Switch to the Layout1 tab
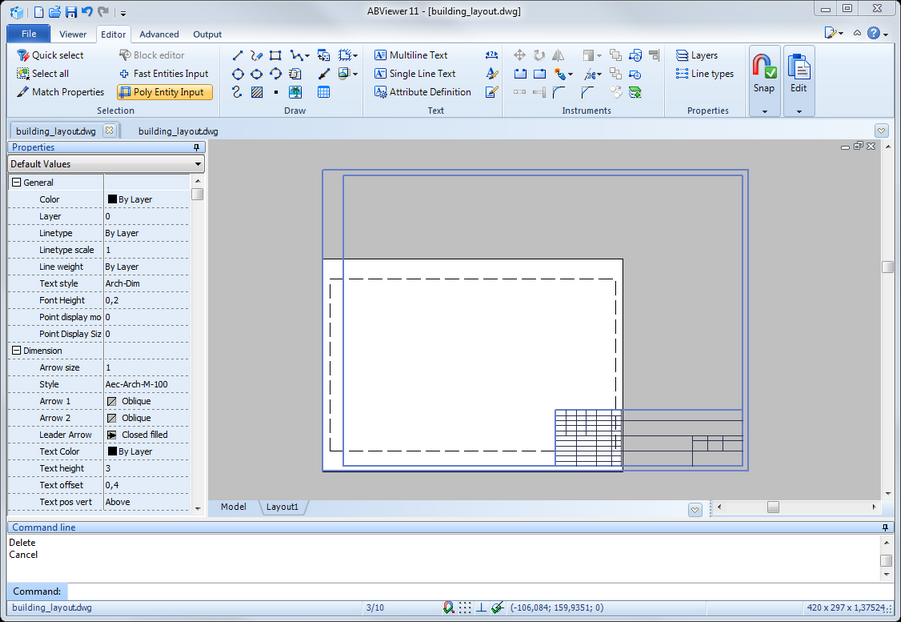 282,506
